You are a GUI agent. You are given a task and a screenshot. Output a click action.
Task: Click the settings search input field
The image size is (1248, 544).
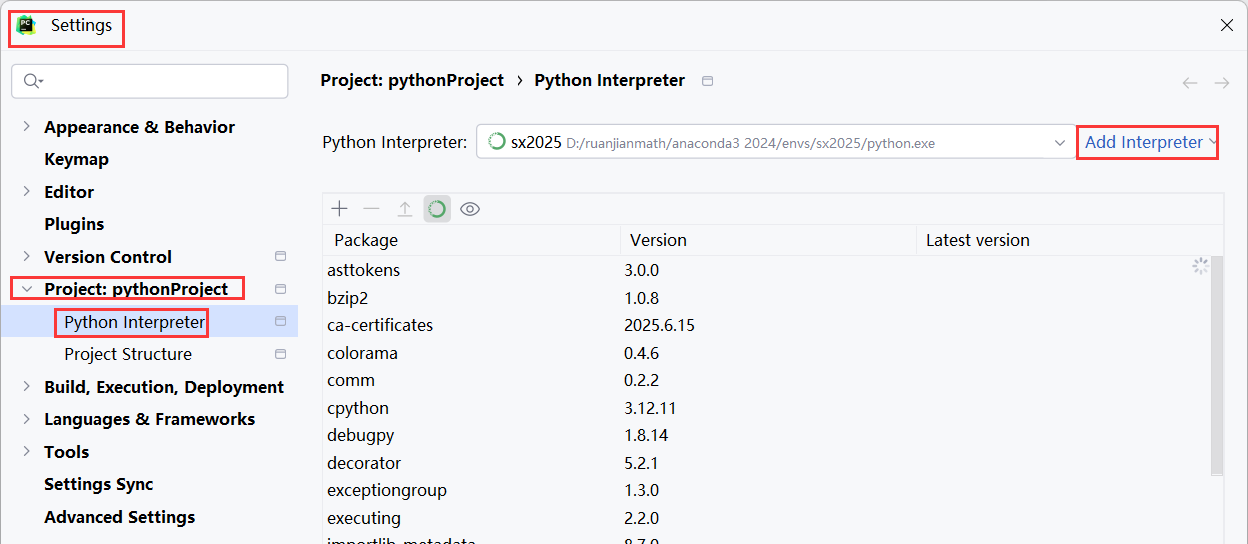coord(150,81)
